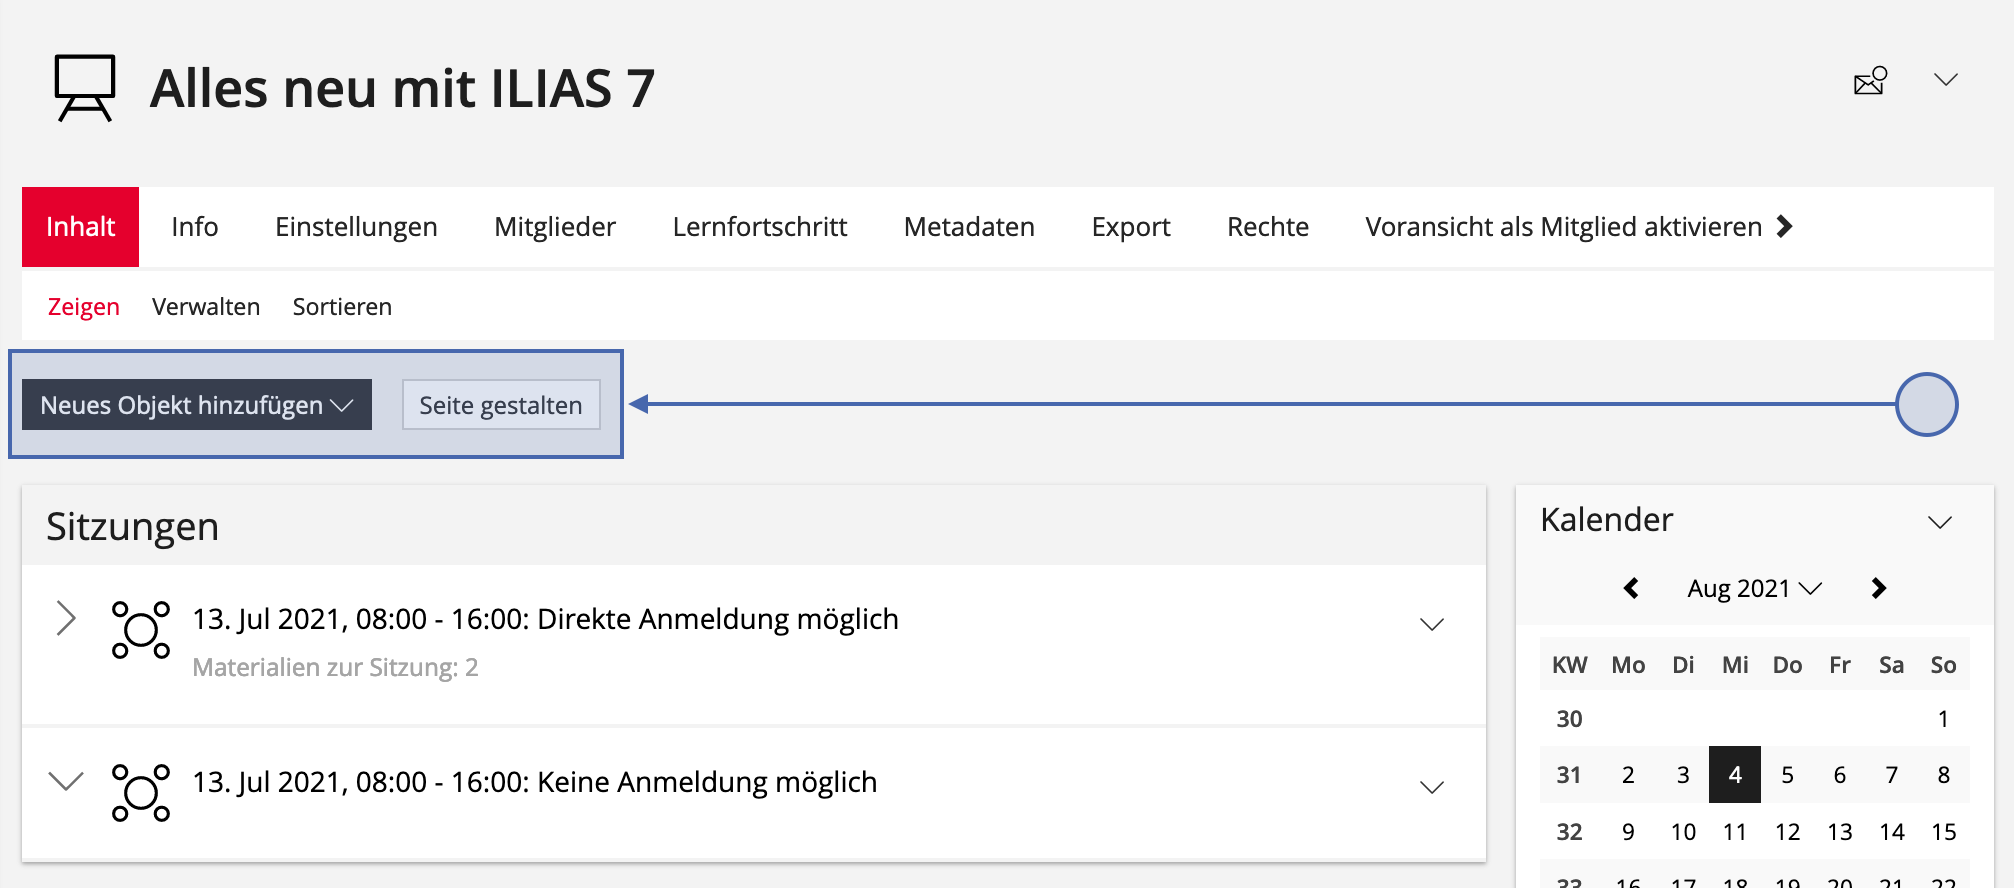Click the blue annotation circle marker
Image resolution: width=2014 pixels, height=888 pixels.
(x=1926, y=404)
